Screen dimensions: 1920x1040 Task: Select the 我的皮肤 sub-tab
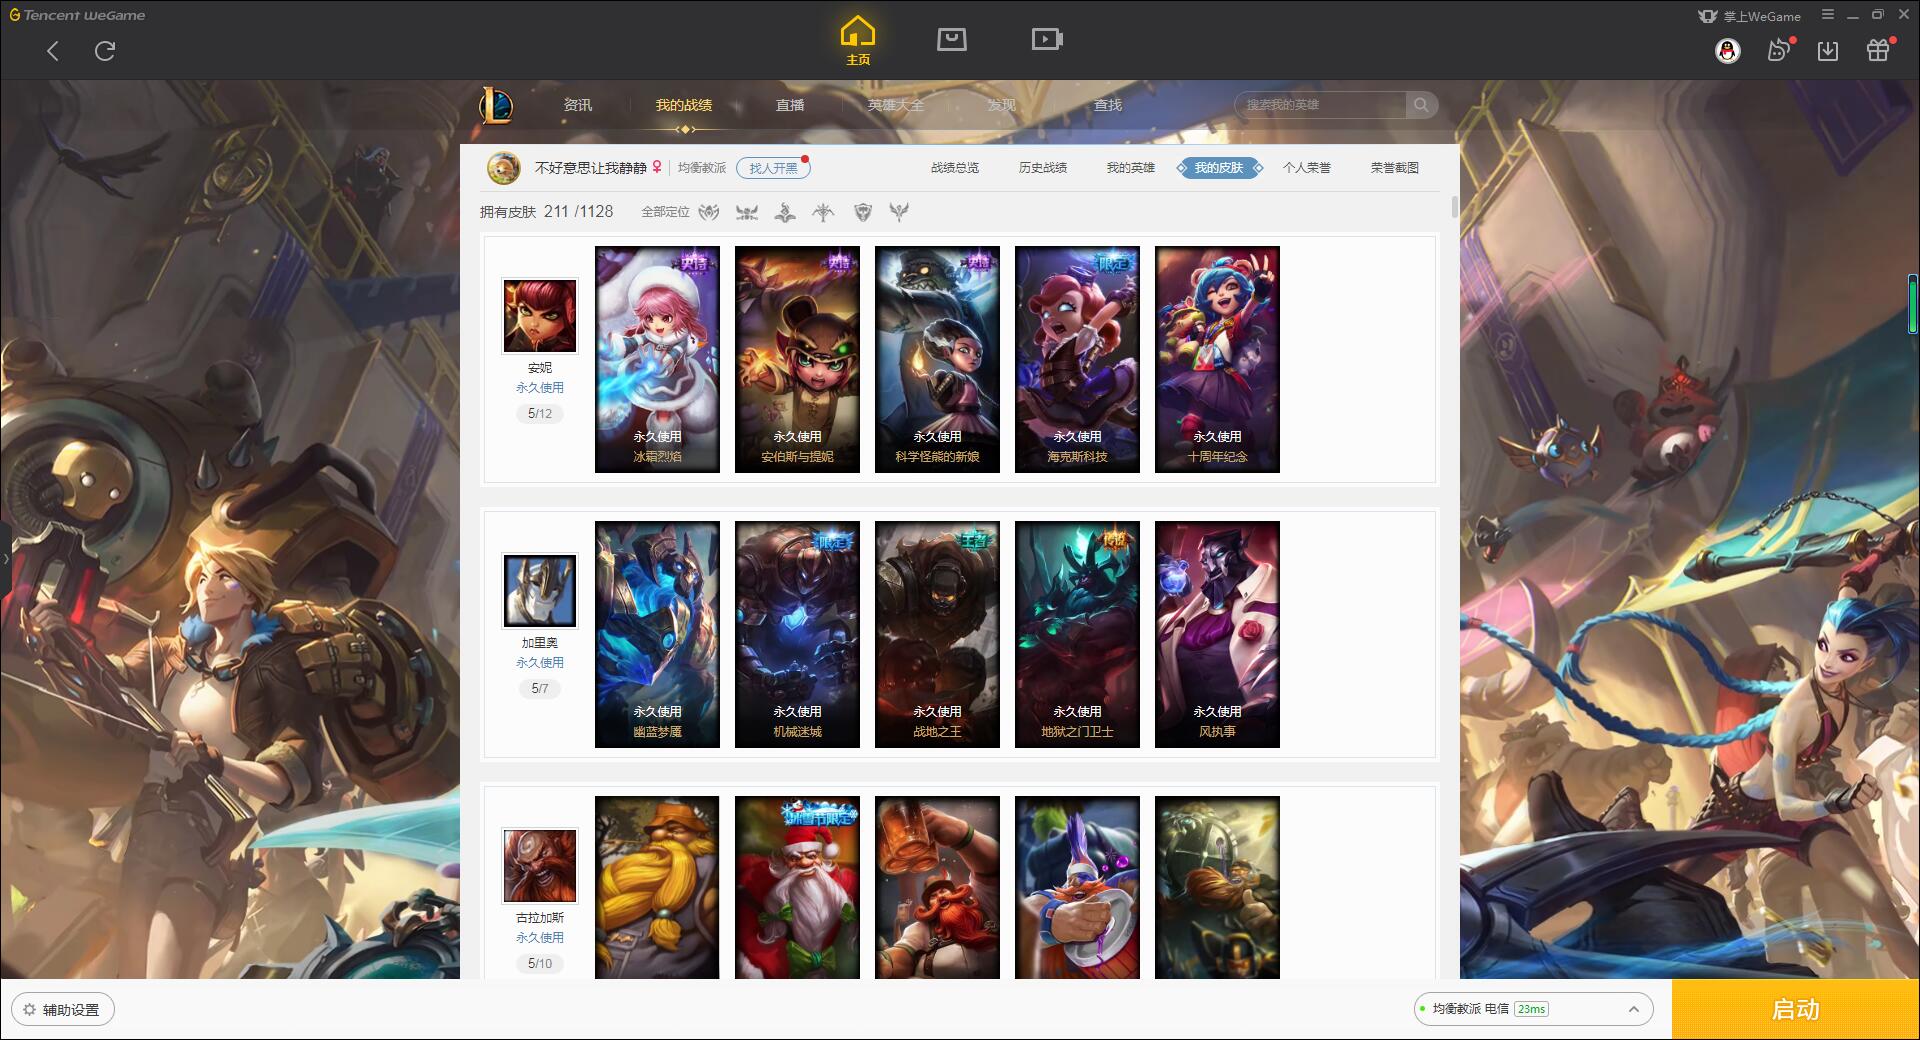tap(1219, 168)
